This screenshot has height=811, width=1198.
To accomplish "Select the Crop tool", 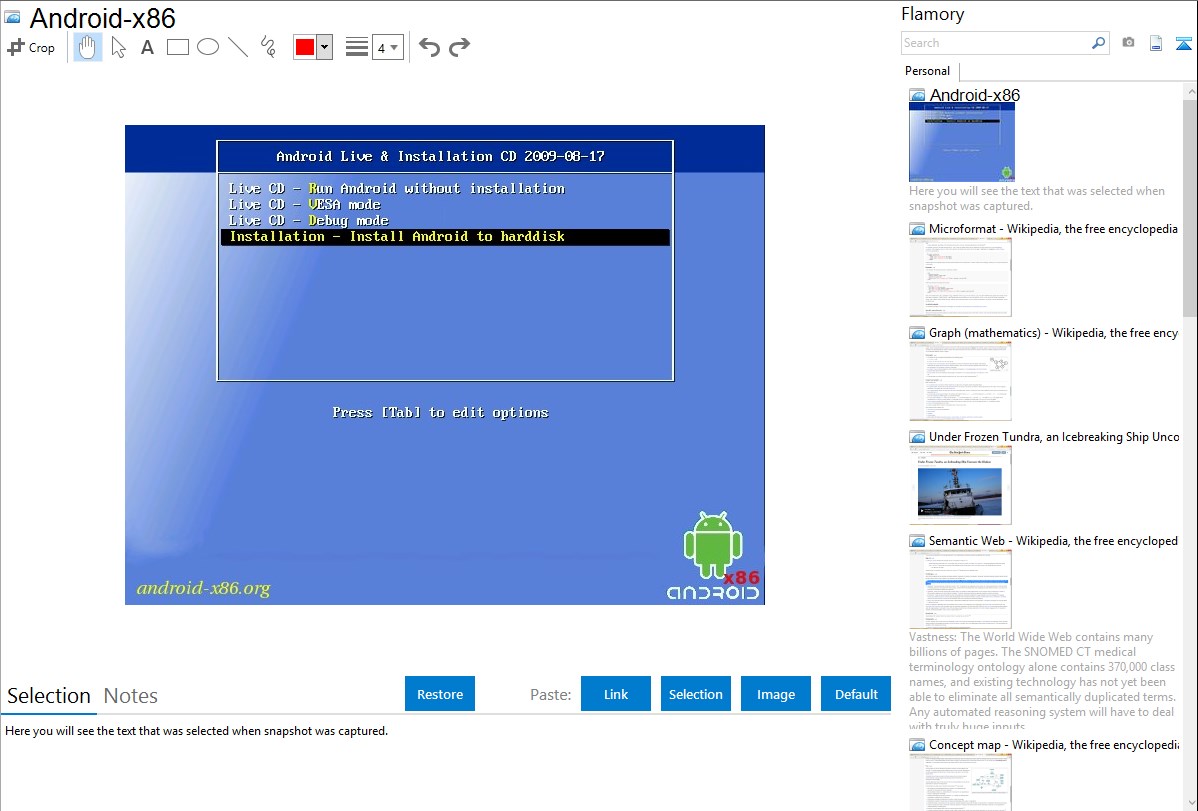I will point(31,47).
